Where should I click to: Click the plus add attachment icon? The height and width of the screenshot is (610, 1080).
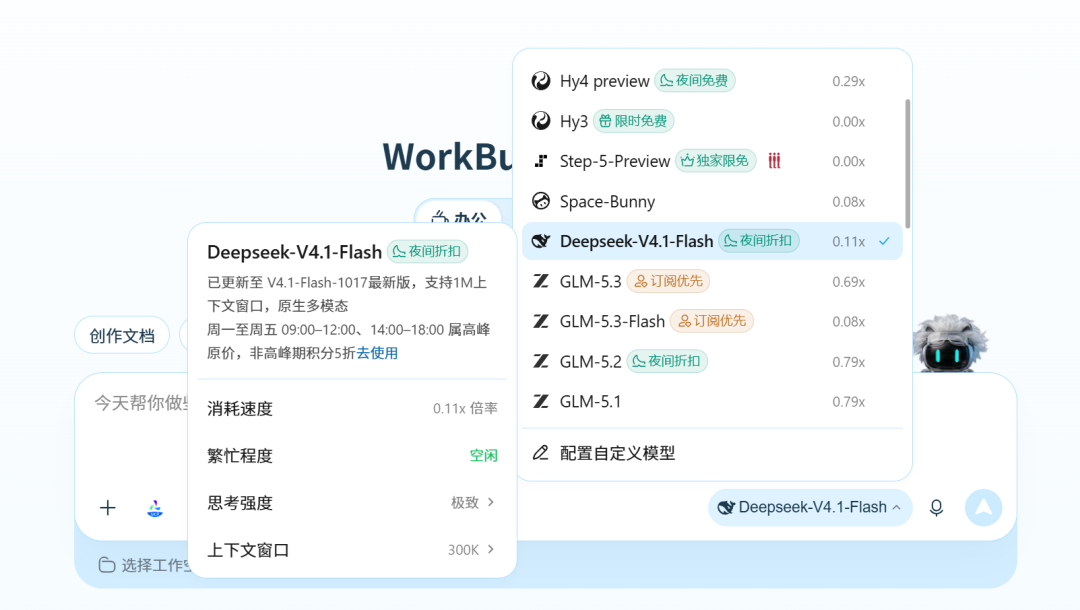pos(107,508)
